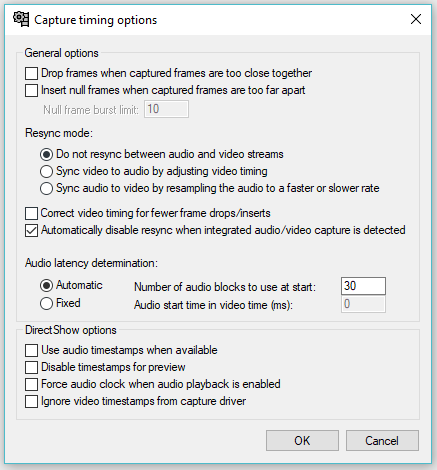Image resolution: width=437 pixels, height=470 pixels.
Task: Confirm settings with the OK button
Action: (302, 441)
